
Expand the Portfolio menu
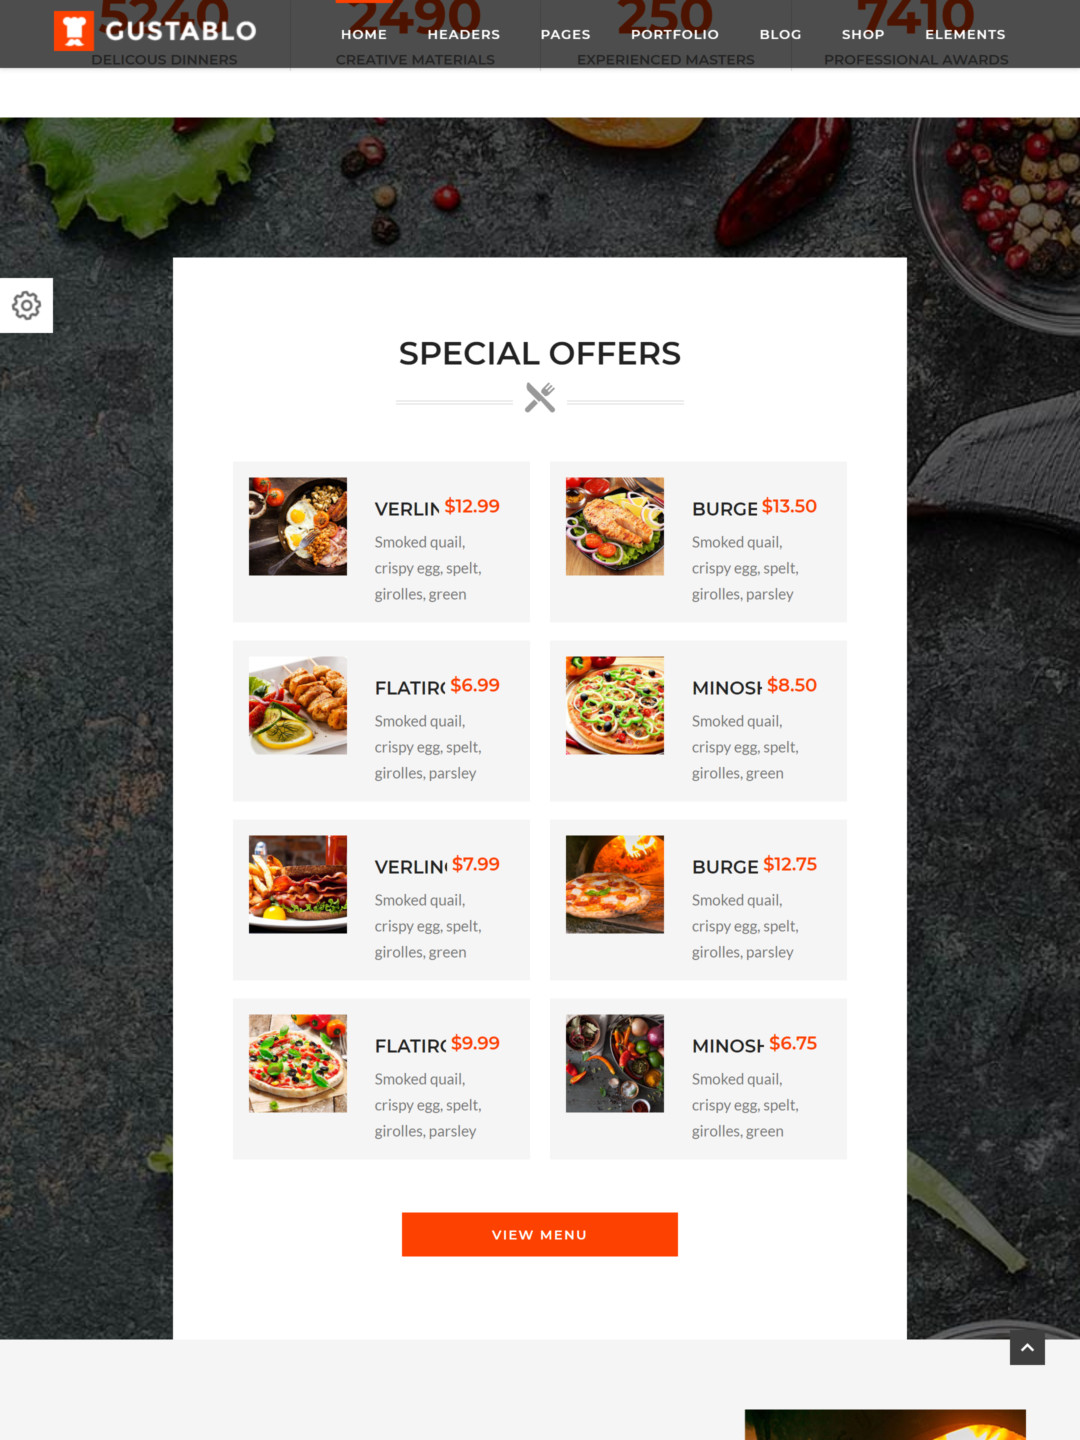675,34
